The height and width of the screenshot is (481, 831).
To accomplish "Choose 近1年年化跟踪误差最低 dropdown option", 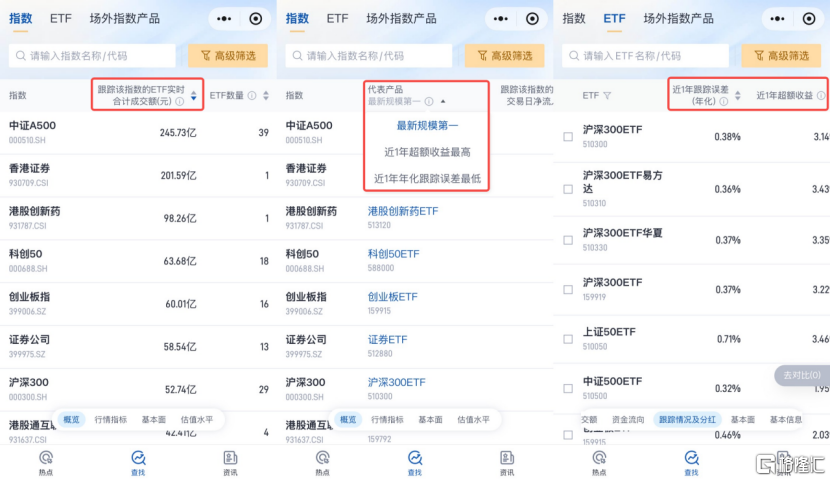I will click(427, 179).
